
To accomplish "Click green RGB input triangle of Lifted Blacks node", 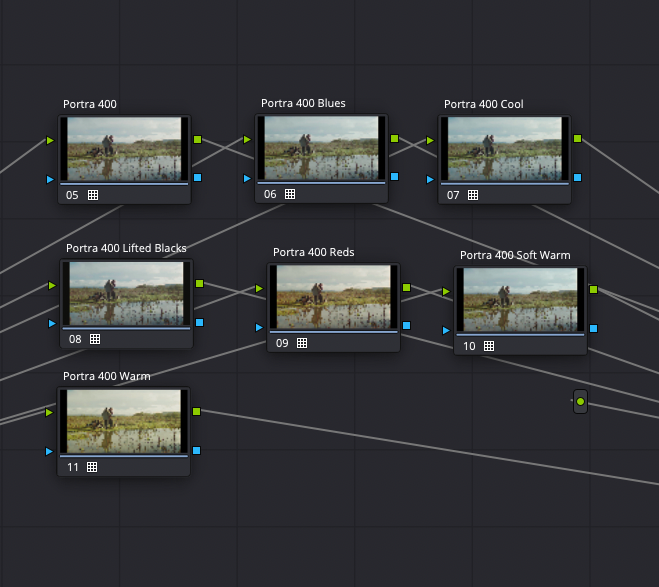I will click(x=52, y=285).
